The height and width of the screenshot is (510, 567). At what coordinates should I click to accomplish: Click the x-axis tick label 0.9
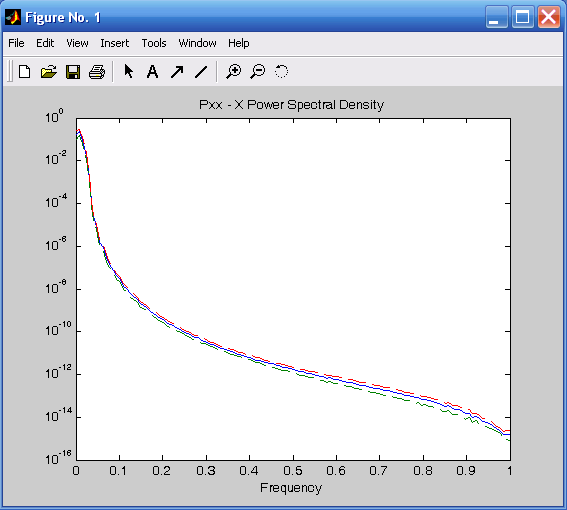[x=466, y=471]
